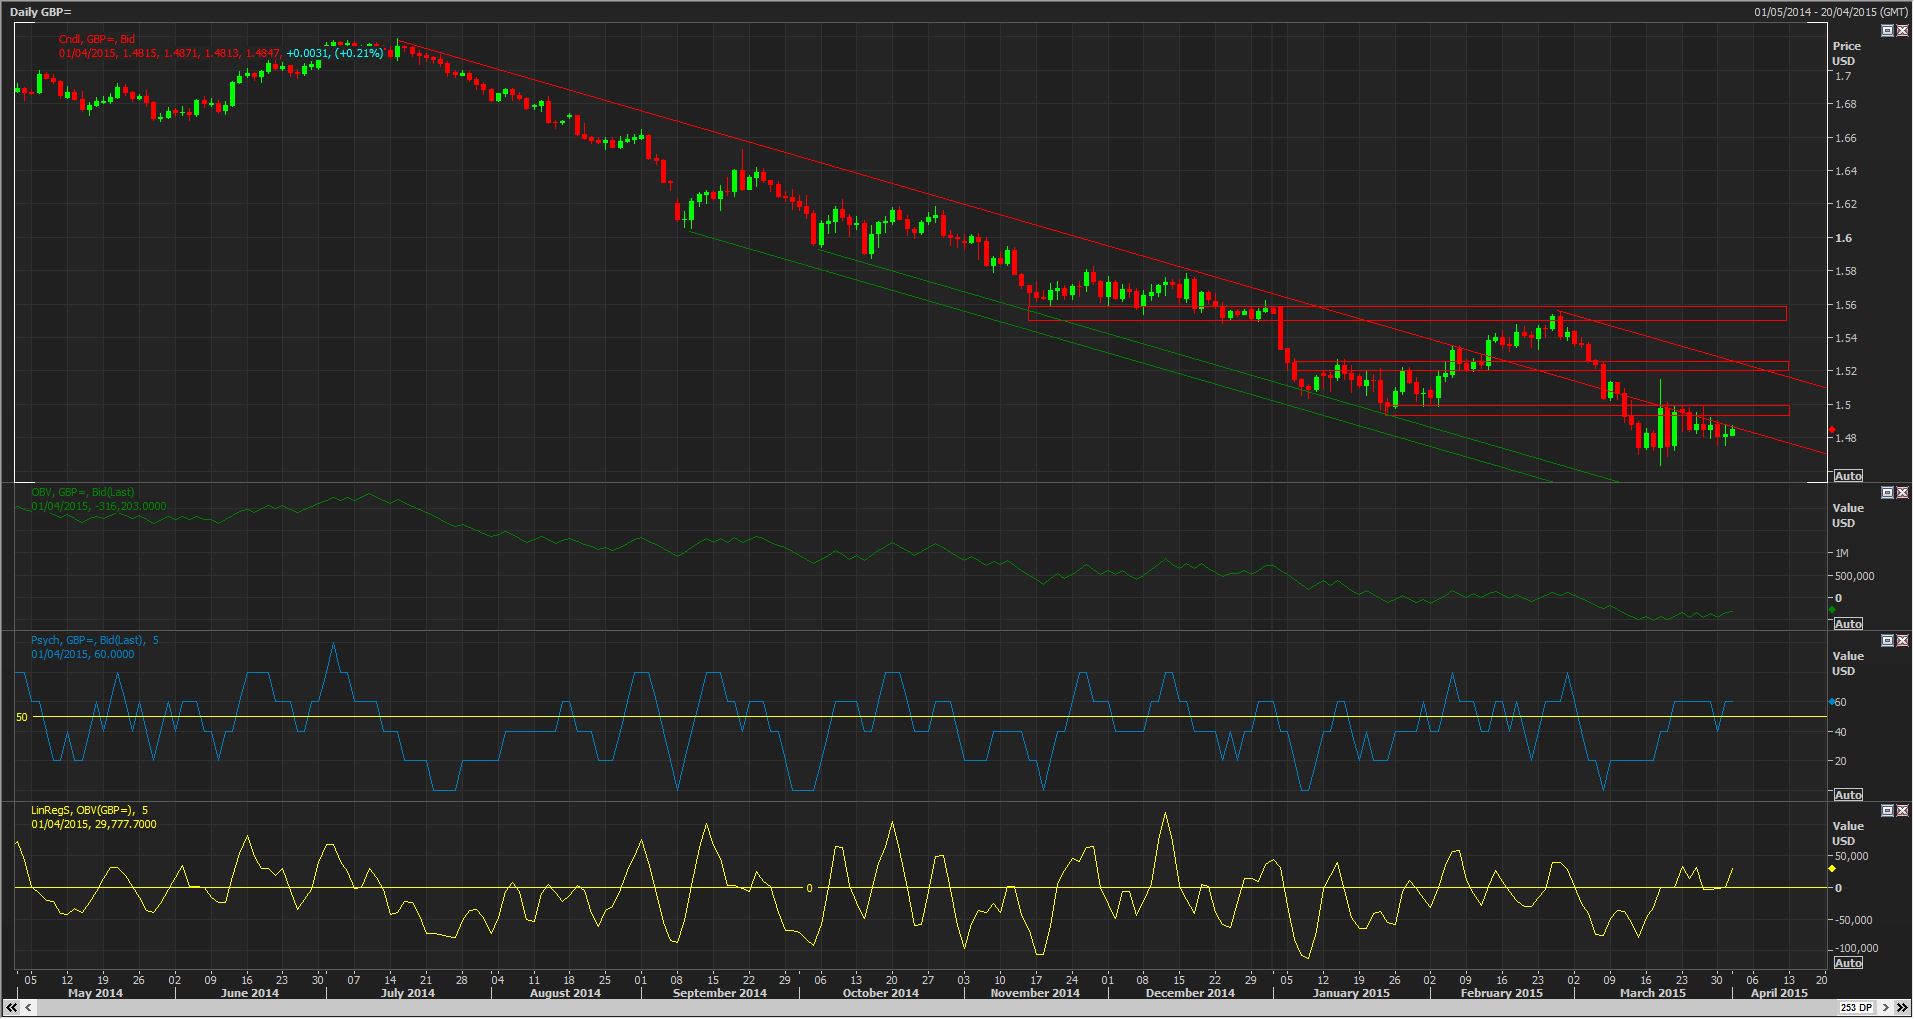1914x1019 pixels.
Task: Click the January 2015 month label
Action: (1350, 993)
